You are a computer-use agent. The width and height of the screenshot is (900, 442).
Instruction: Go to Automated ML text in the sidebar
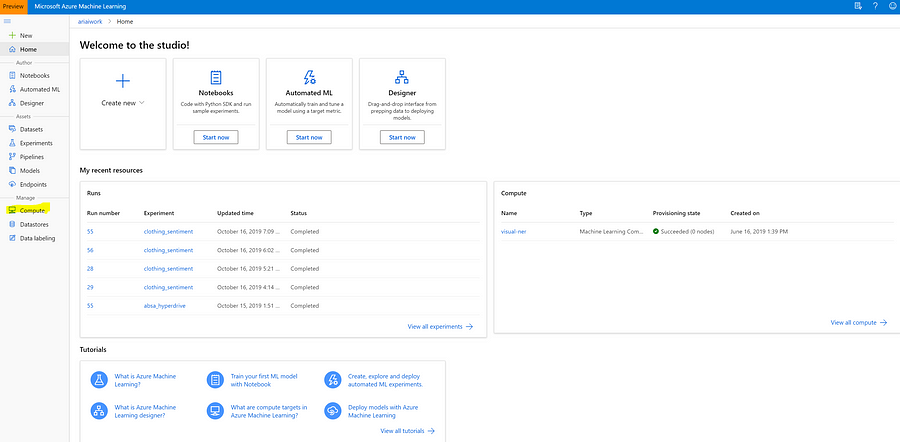click(x=40, y=90)
